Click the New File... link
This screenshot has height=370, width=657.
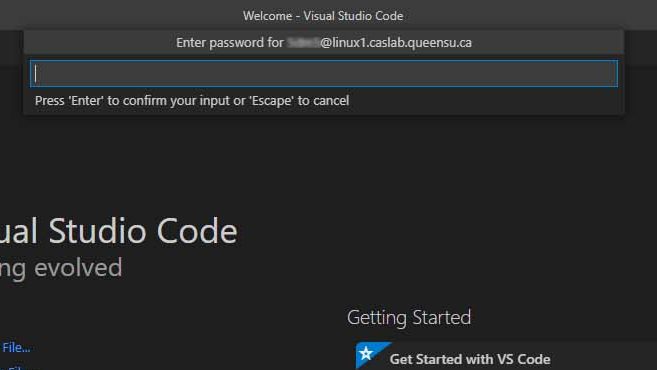tap(16, 347)
